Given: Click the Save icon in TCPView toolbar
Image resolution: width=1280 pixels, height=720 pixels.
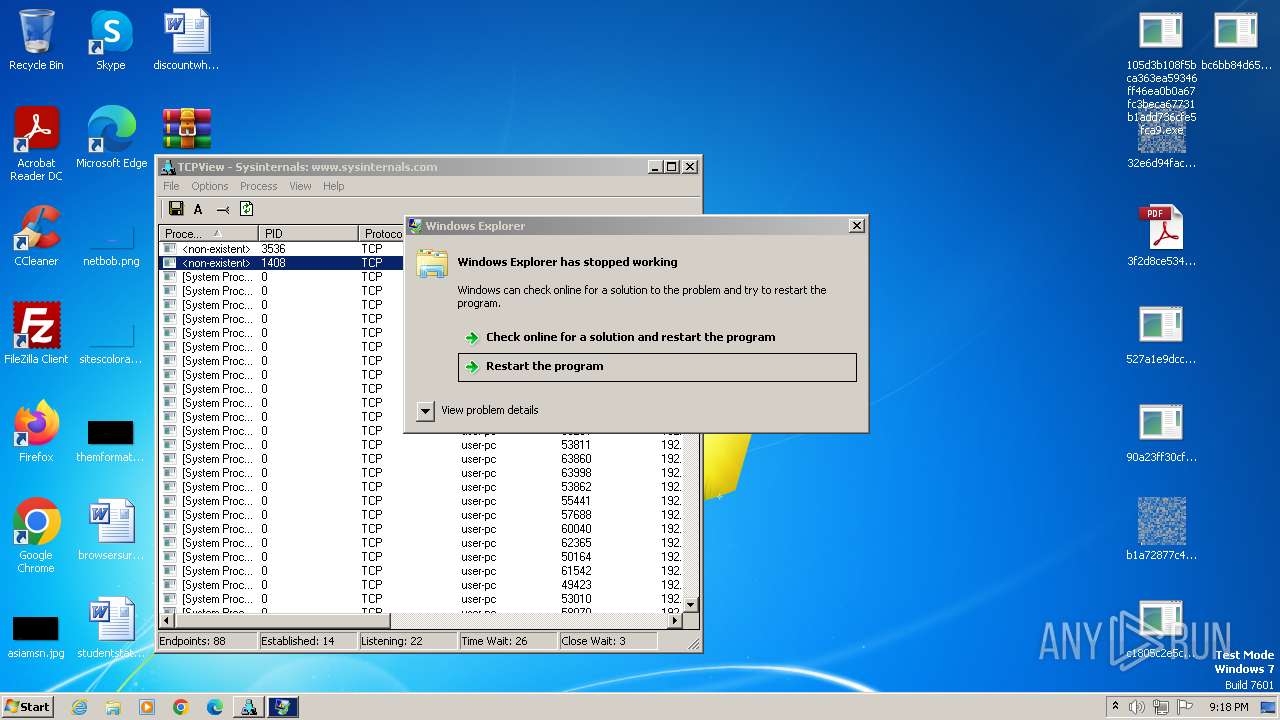Looking at the screenshot, I should [176, 209].
